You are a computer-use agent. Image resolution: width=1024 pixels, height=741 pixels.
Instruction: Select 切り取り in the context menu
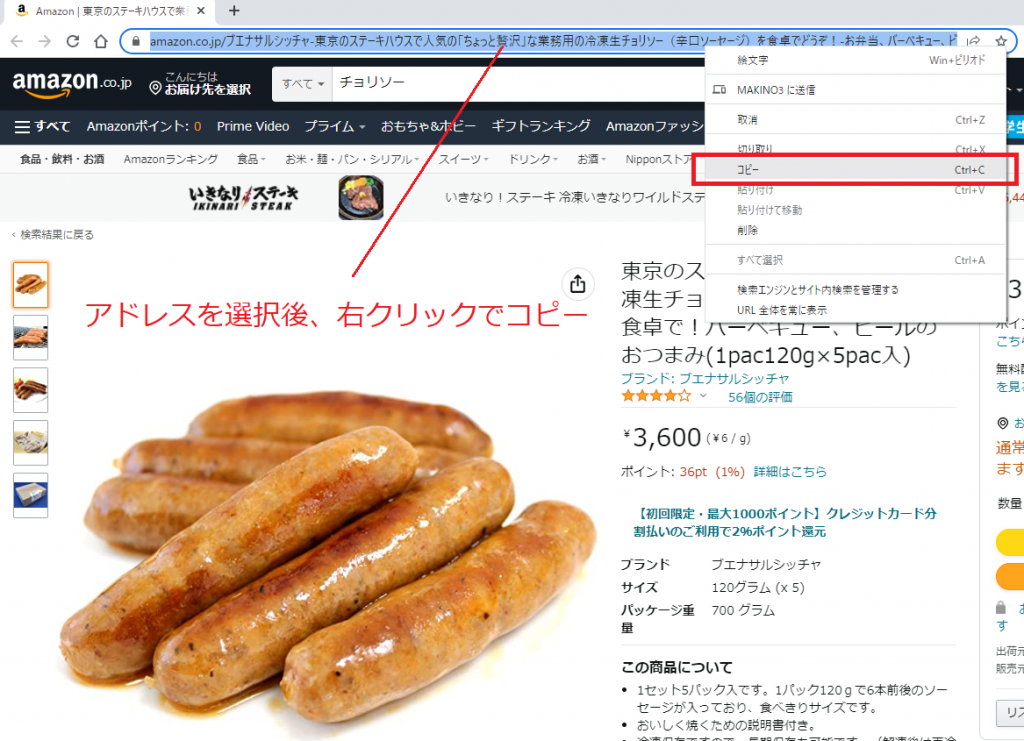pyautogui.click(x=856, y=149)
